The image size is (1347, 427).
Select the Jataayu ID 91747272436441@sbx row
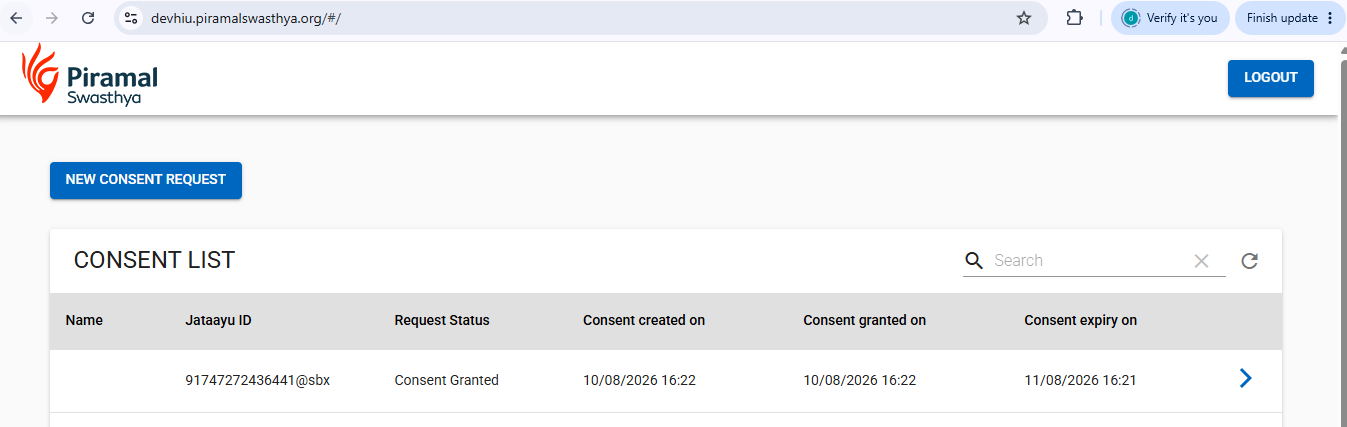[666, 380]
